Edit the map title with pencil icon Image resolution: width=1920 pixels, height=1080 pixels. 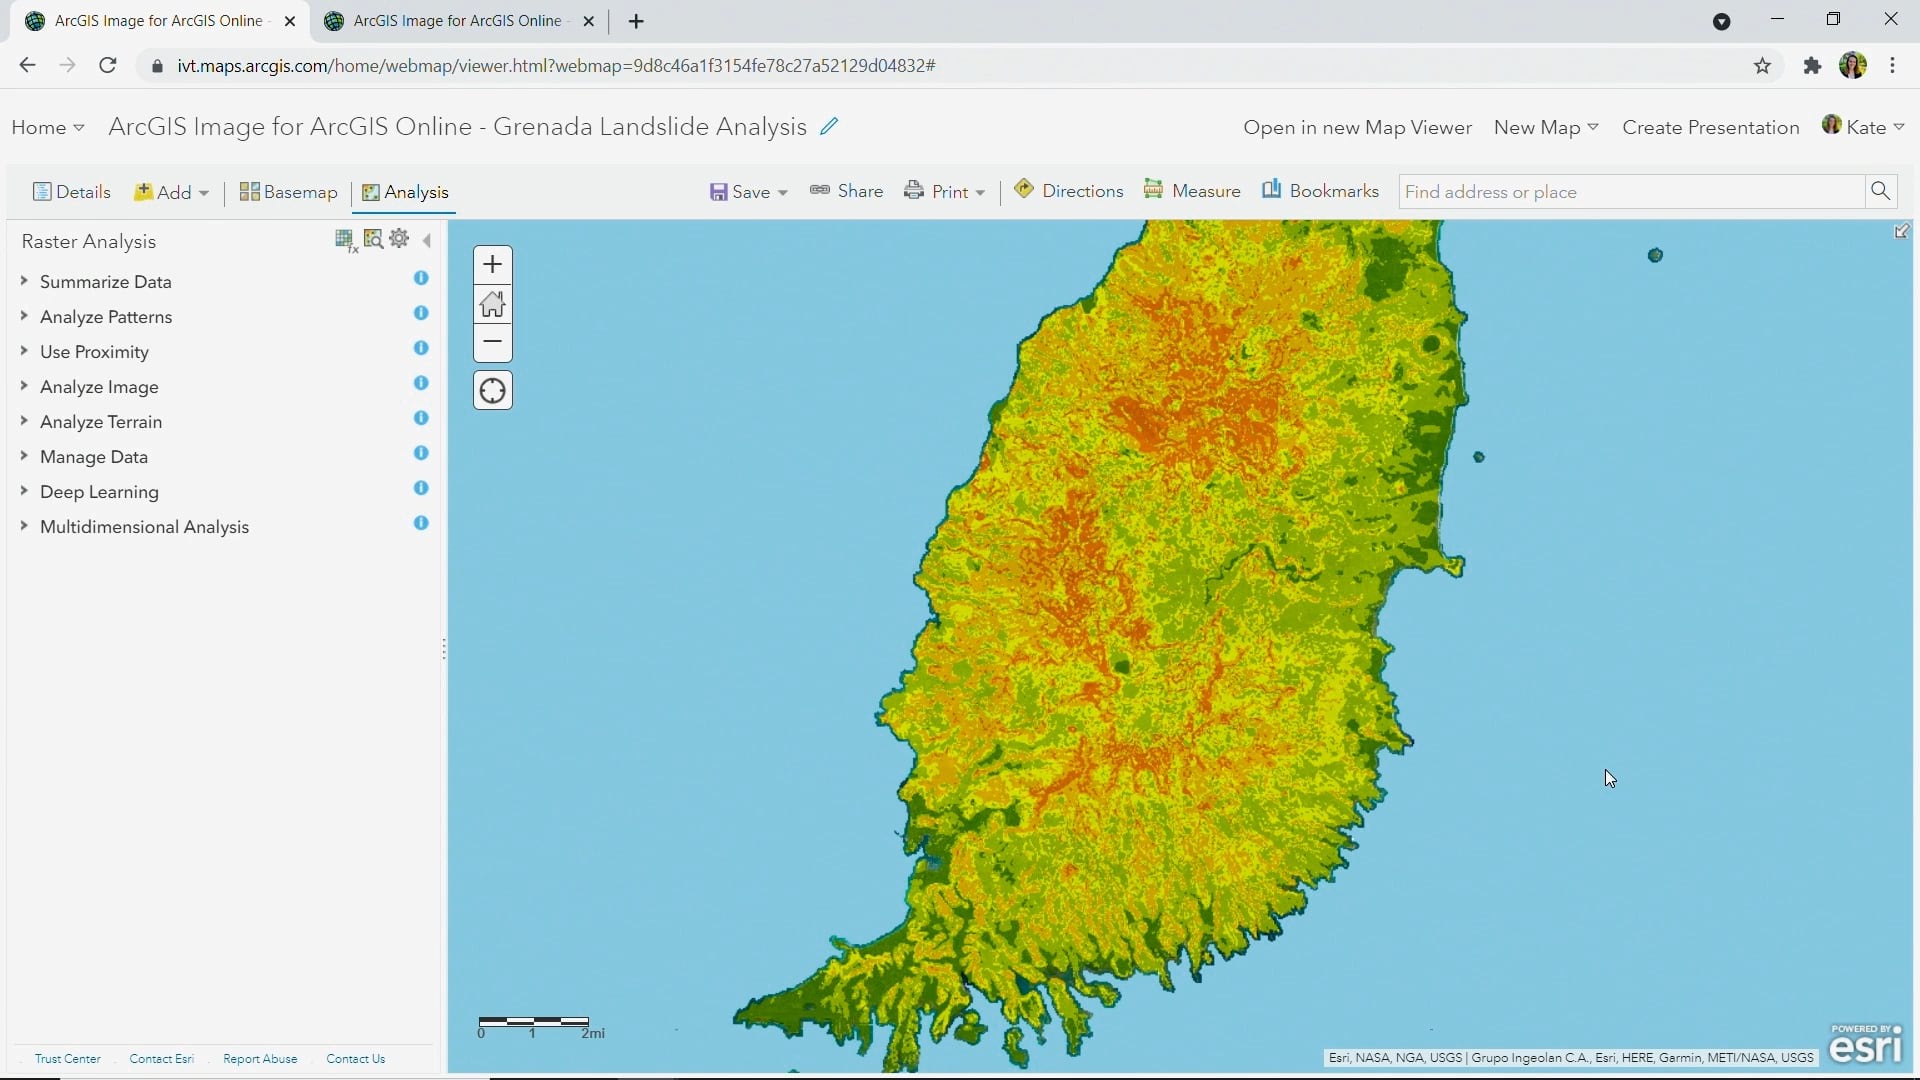[830, 126]
